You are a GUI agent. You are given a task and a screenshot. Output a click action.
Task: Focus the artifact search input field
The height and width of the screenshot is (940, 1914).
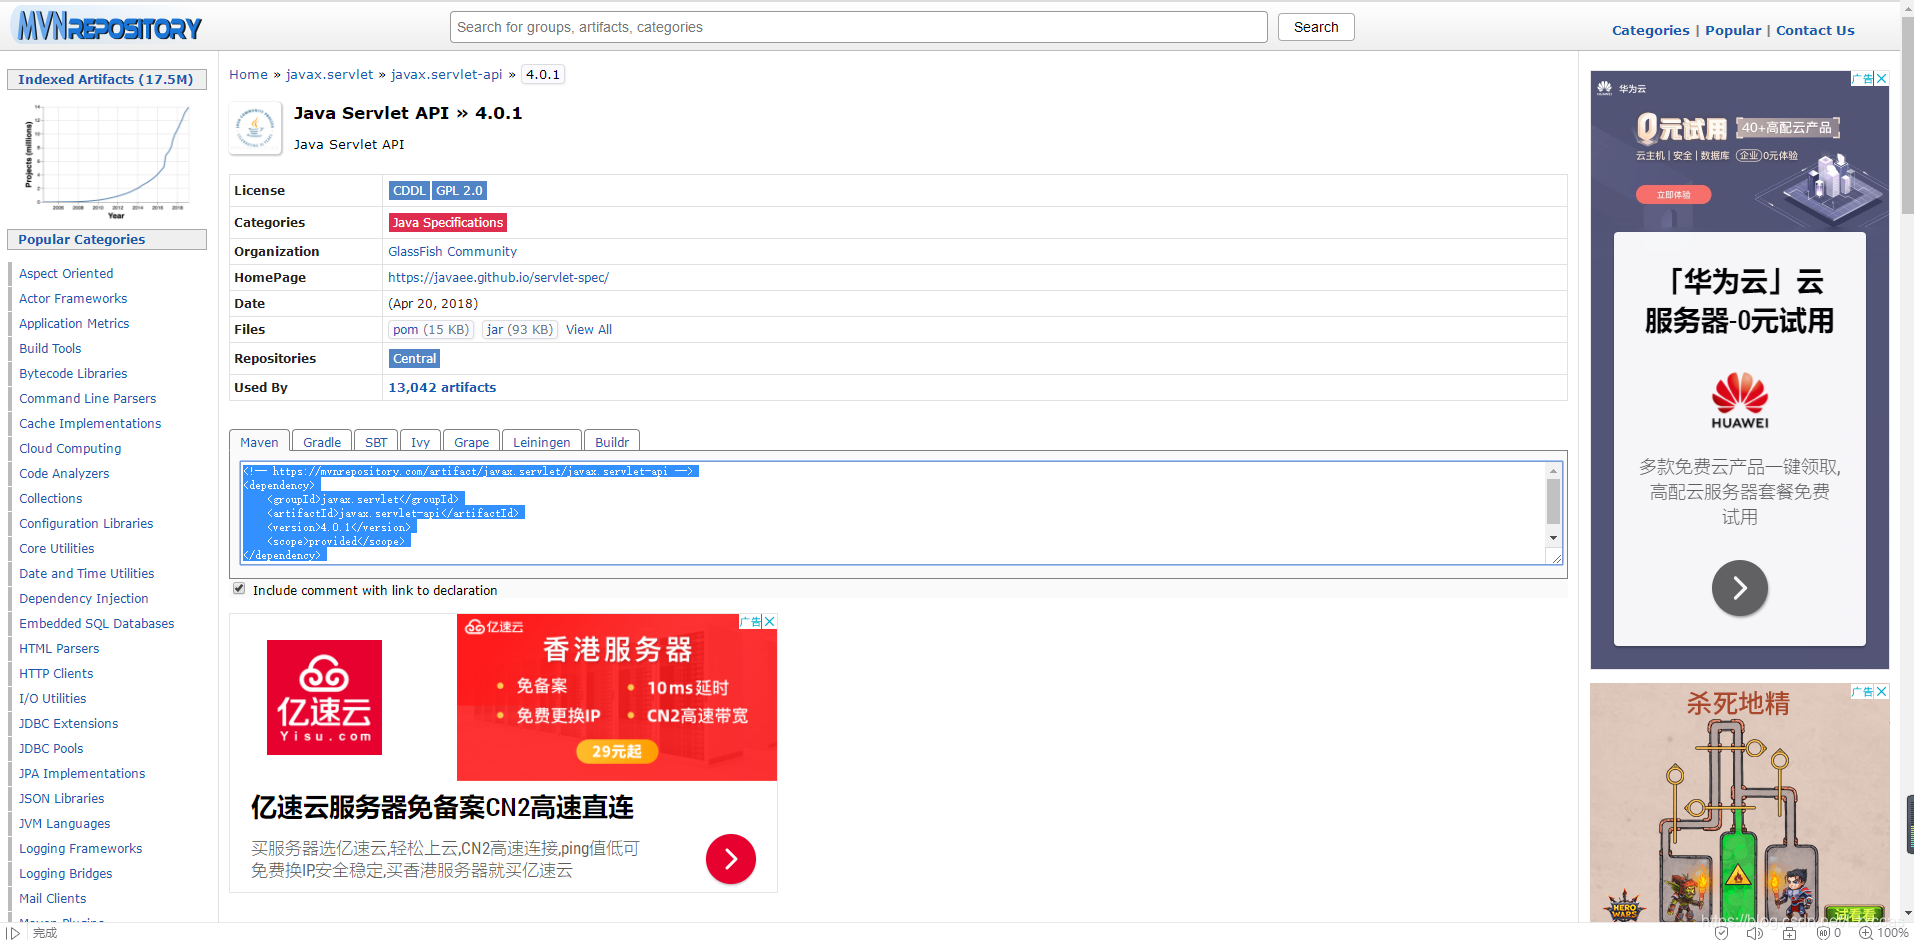(858, 27)
